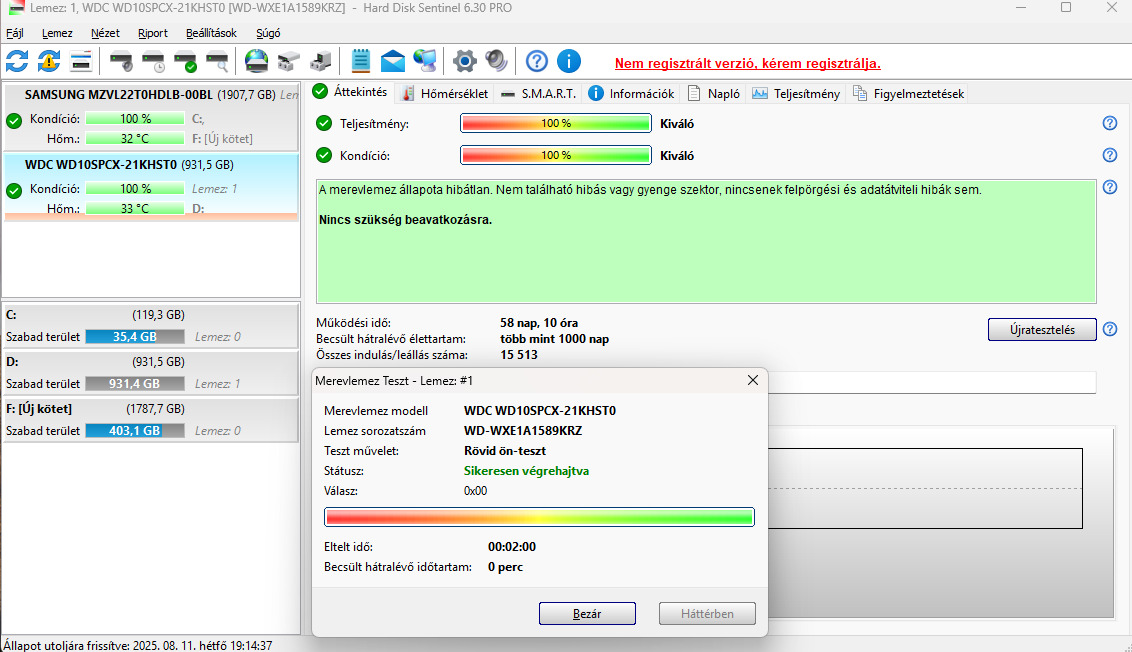
Task: Click the test progress bar in dialog
Action: pos(539,517)
